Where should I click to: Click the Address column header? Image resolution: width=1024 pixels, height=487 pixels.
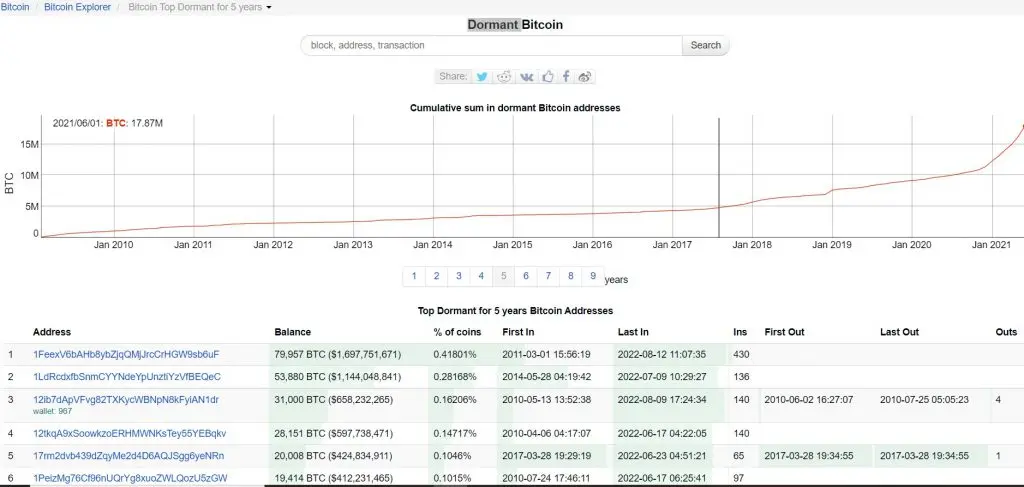click(x=52, y=332)
